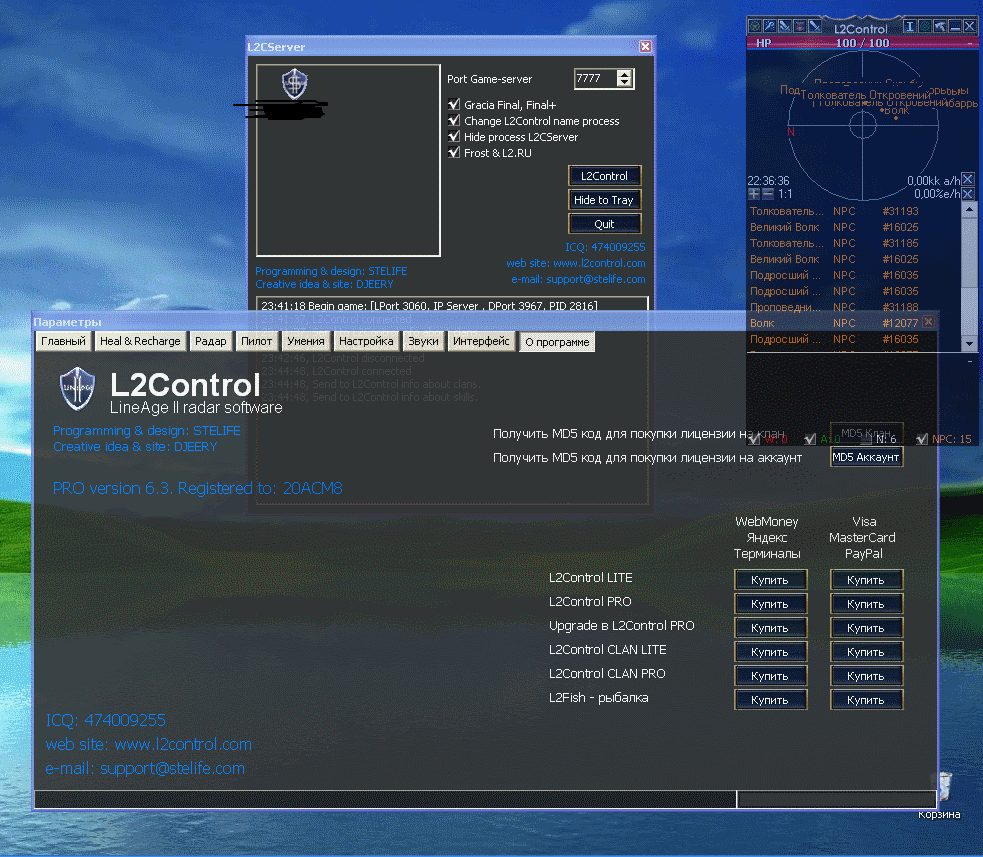Click the Hide to Tray button

(x=604, y=200)
